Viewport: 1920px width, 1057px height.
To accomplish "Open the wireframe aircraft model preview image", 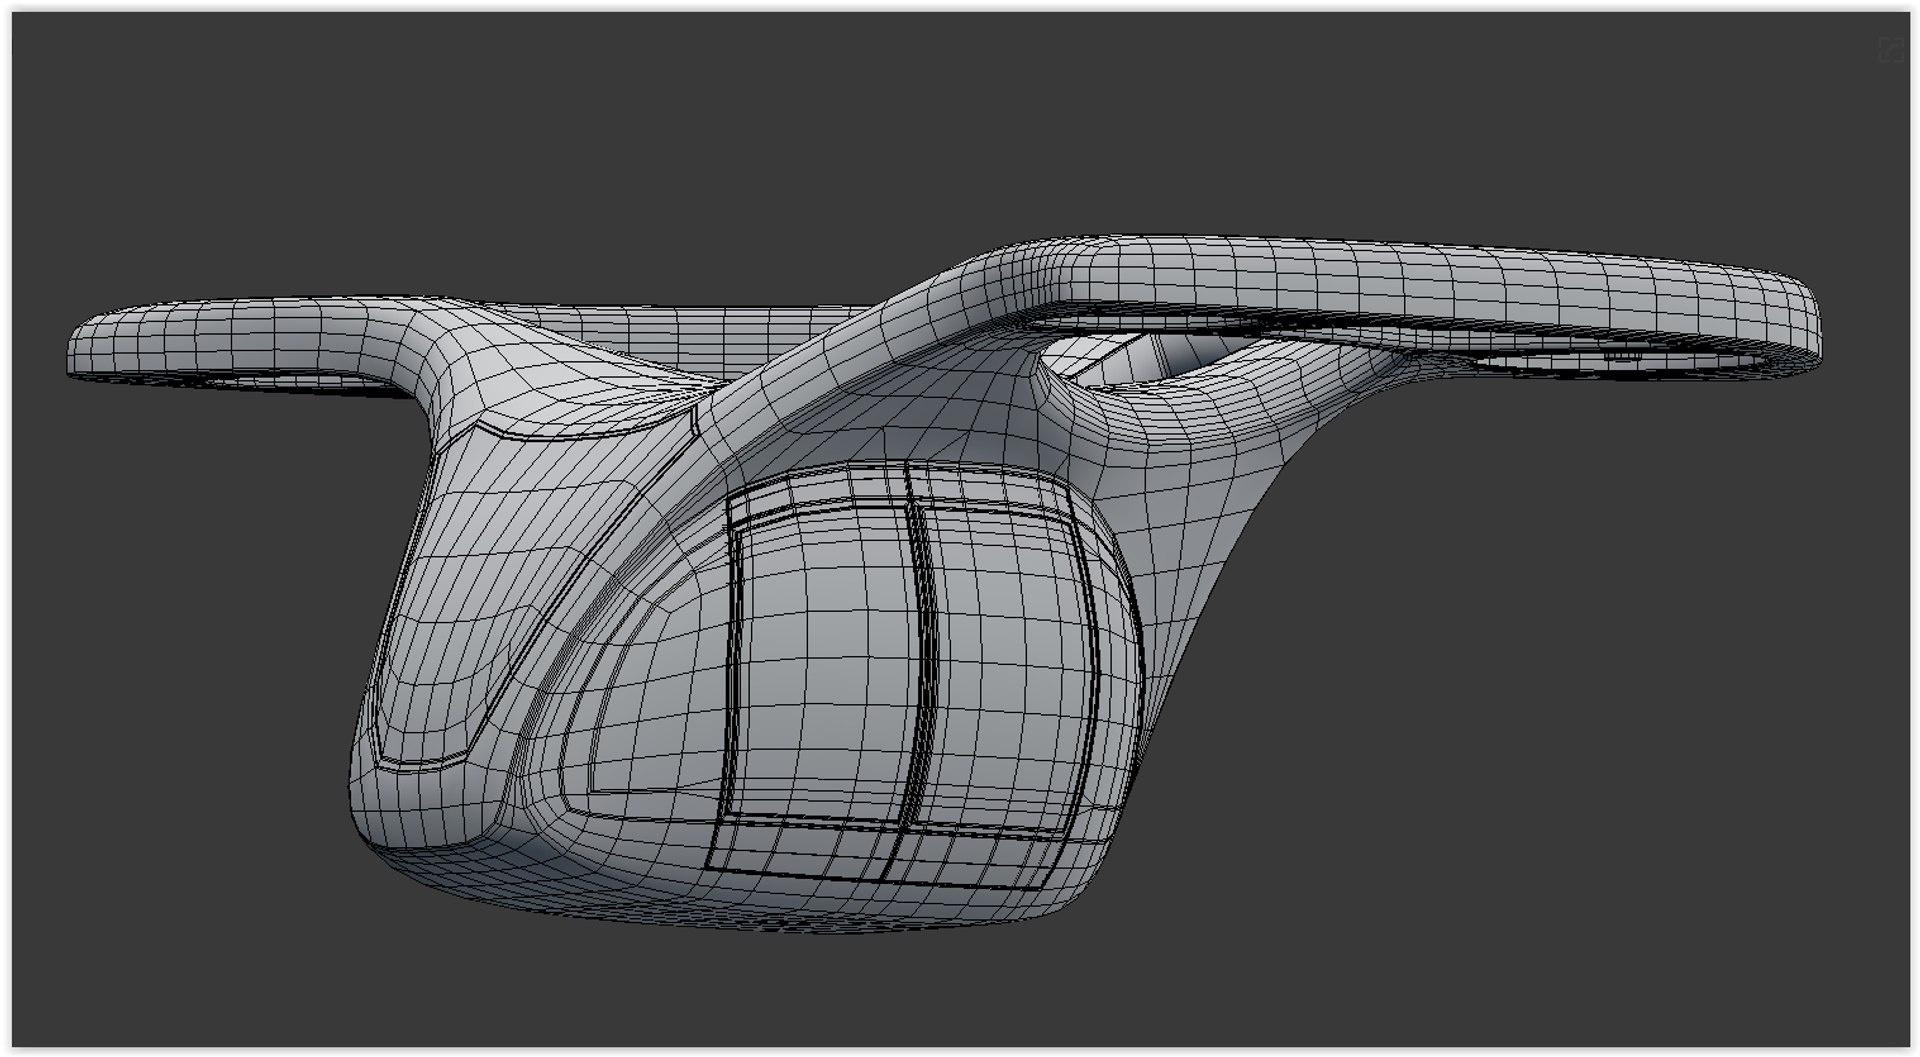I will pos(960,529).
